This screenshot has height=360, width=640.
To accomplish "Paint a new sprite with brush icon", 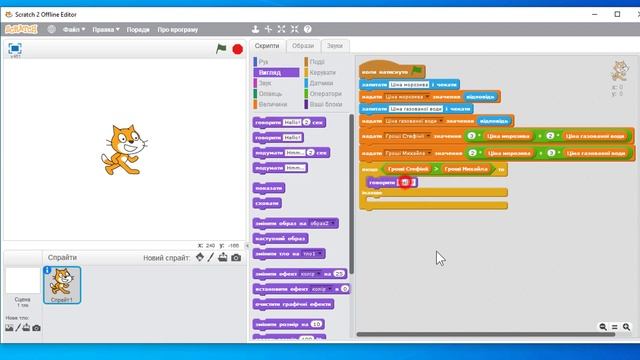I will point(211,257).
